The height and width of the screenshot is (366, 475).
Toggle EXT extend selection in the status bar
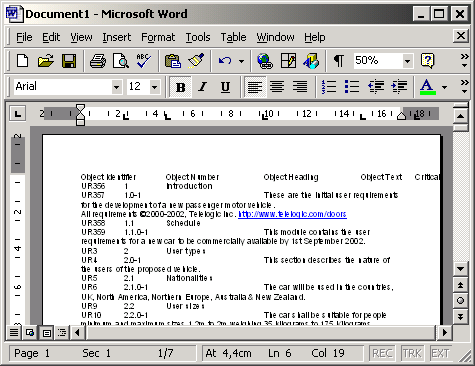pos(440,353)
